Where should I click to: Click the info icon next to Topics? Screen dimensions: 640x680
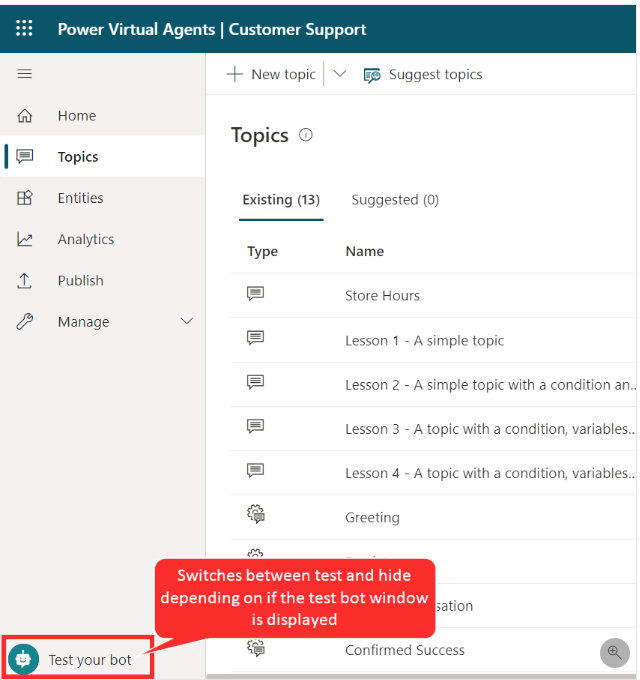306,135
